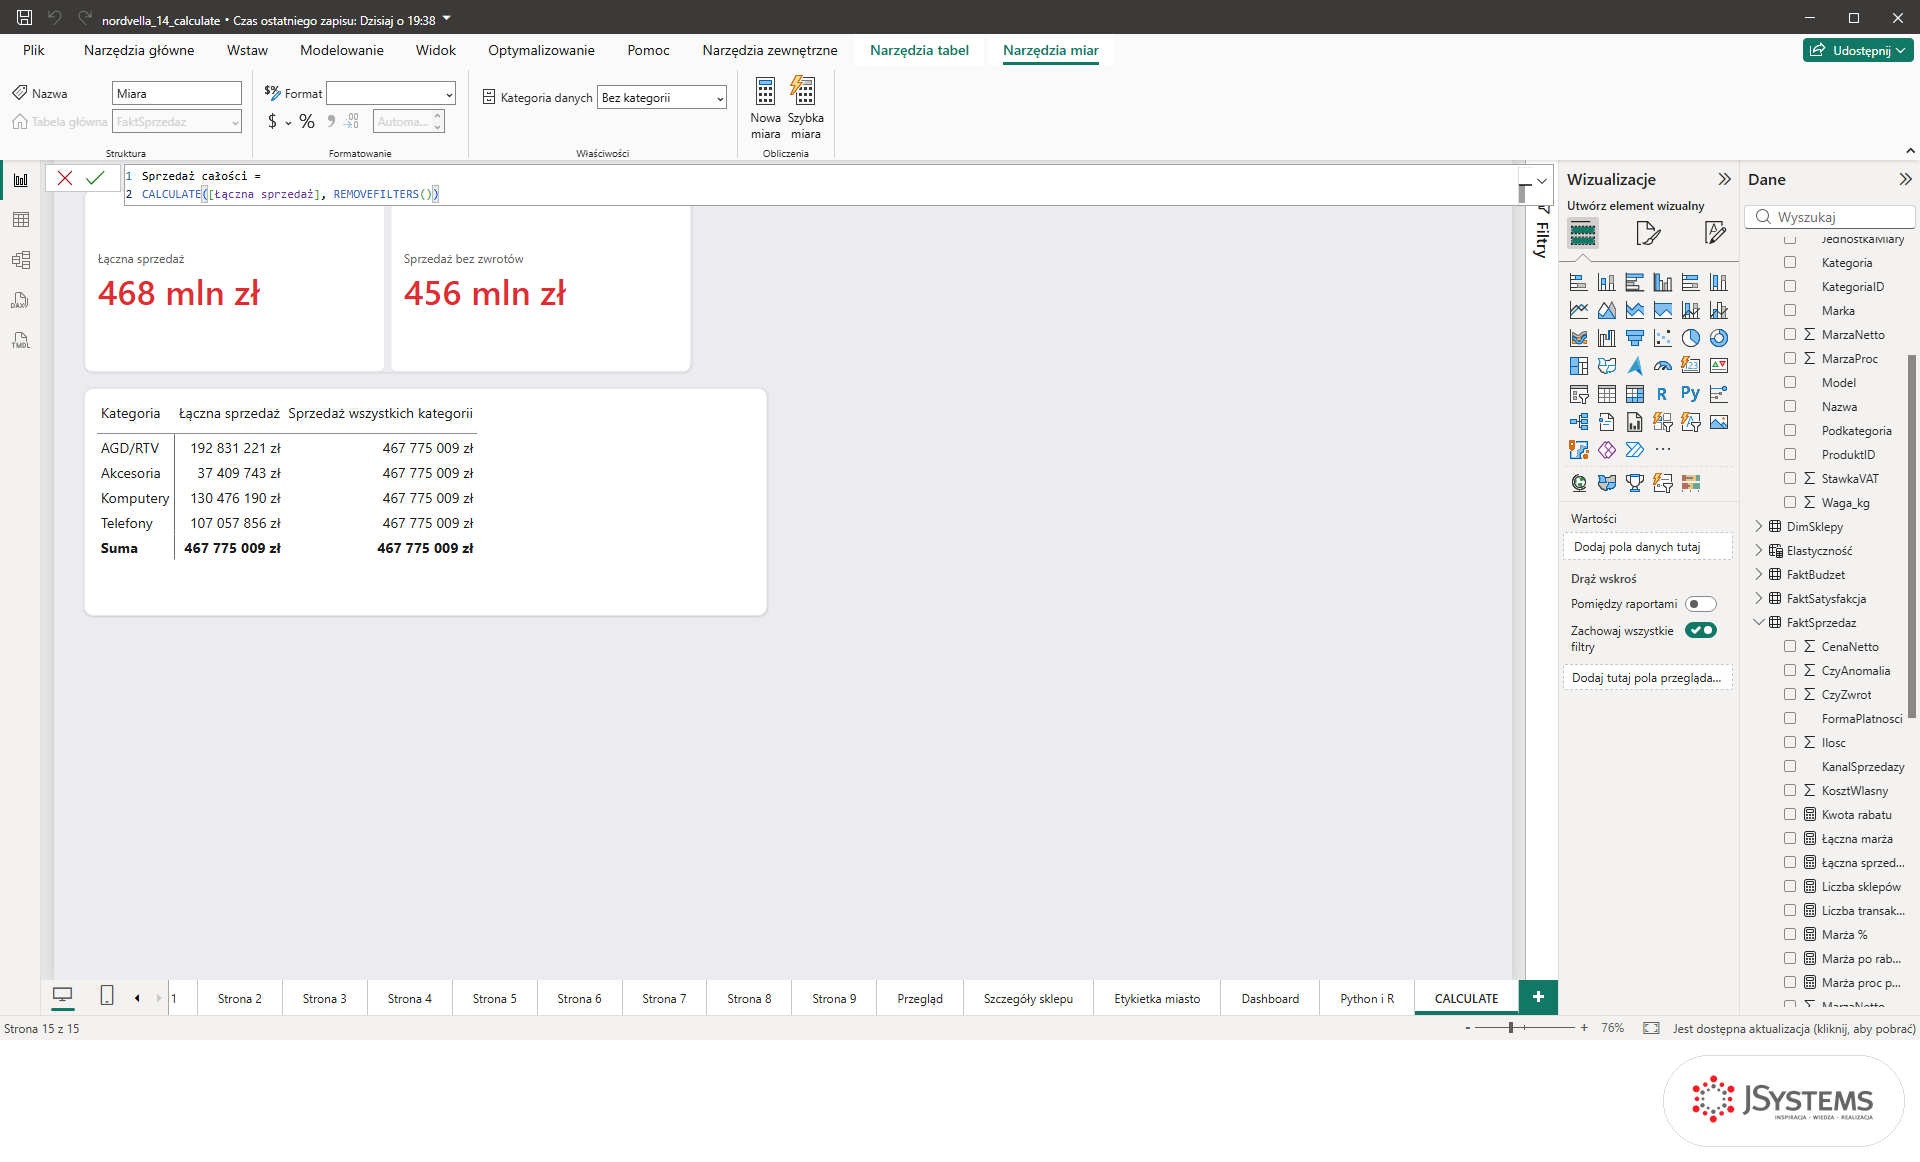Collapse the Wizualizacje pane
The image size is (1920, 1162).
click(1724, 180)
